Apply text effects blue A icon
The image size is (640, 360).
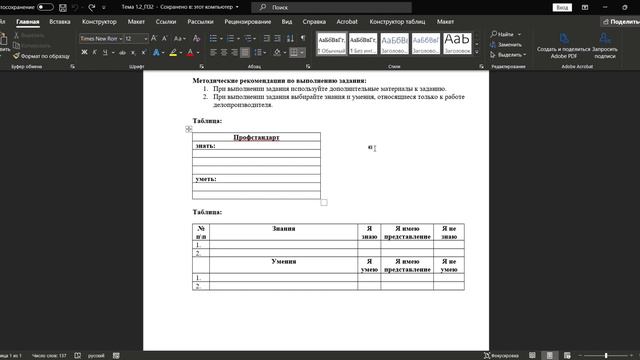coord(156,53)
